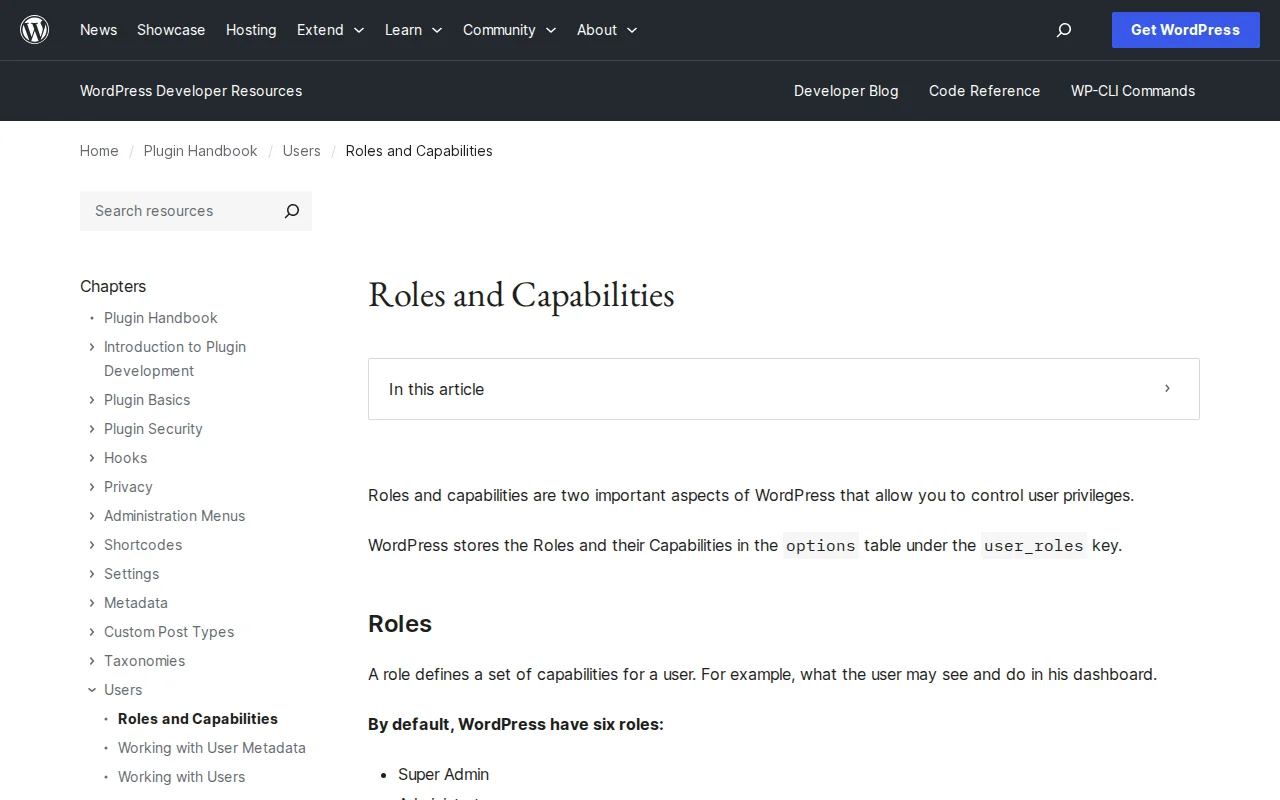Viewport: 1280px width, 800px height.
Task: Click the arrow icon beside Hooks chapter
Action: [x=92, y=458]
